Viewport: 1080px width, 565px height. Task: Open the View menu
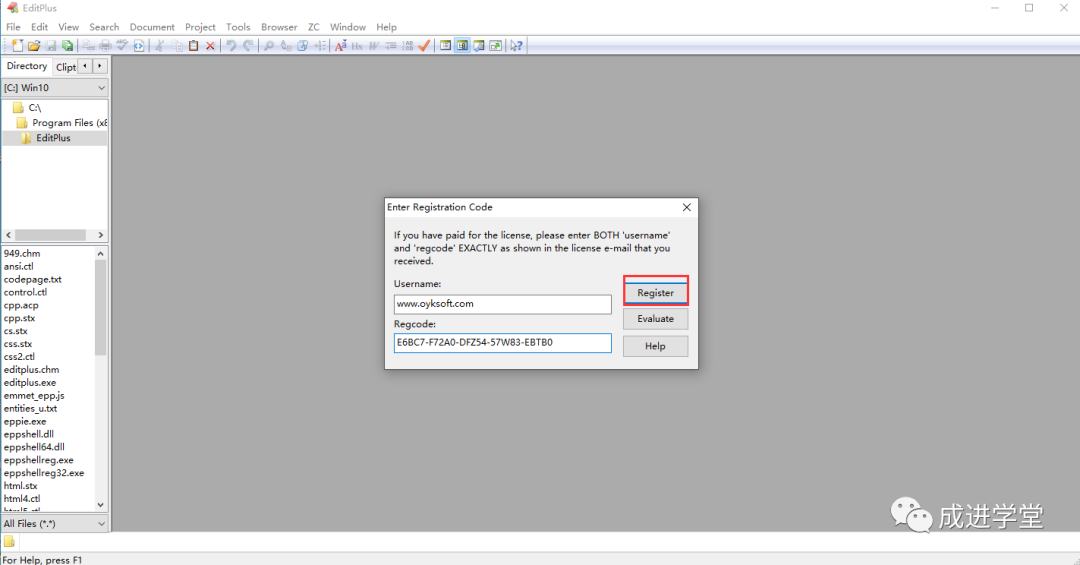pos(68,27)
